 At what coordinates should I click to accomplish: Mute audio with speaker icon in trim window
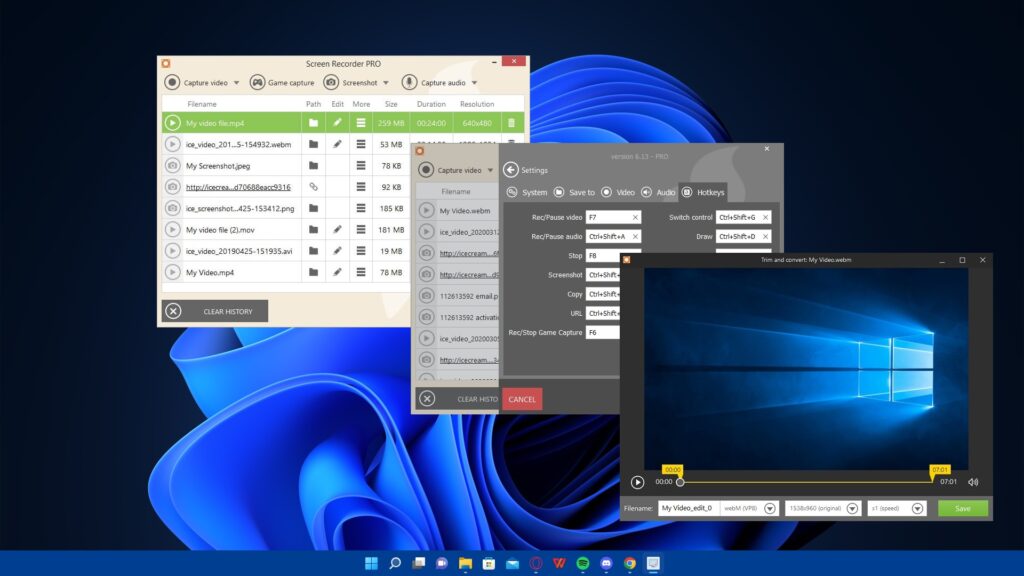(x=973, y=482)
